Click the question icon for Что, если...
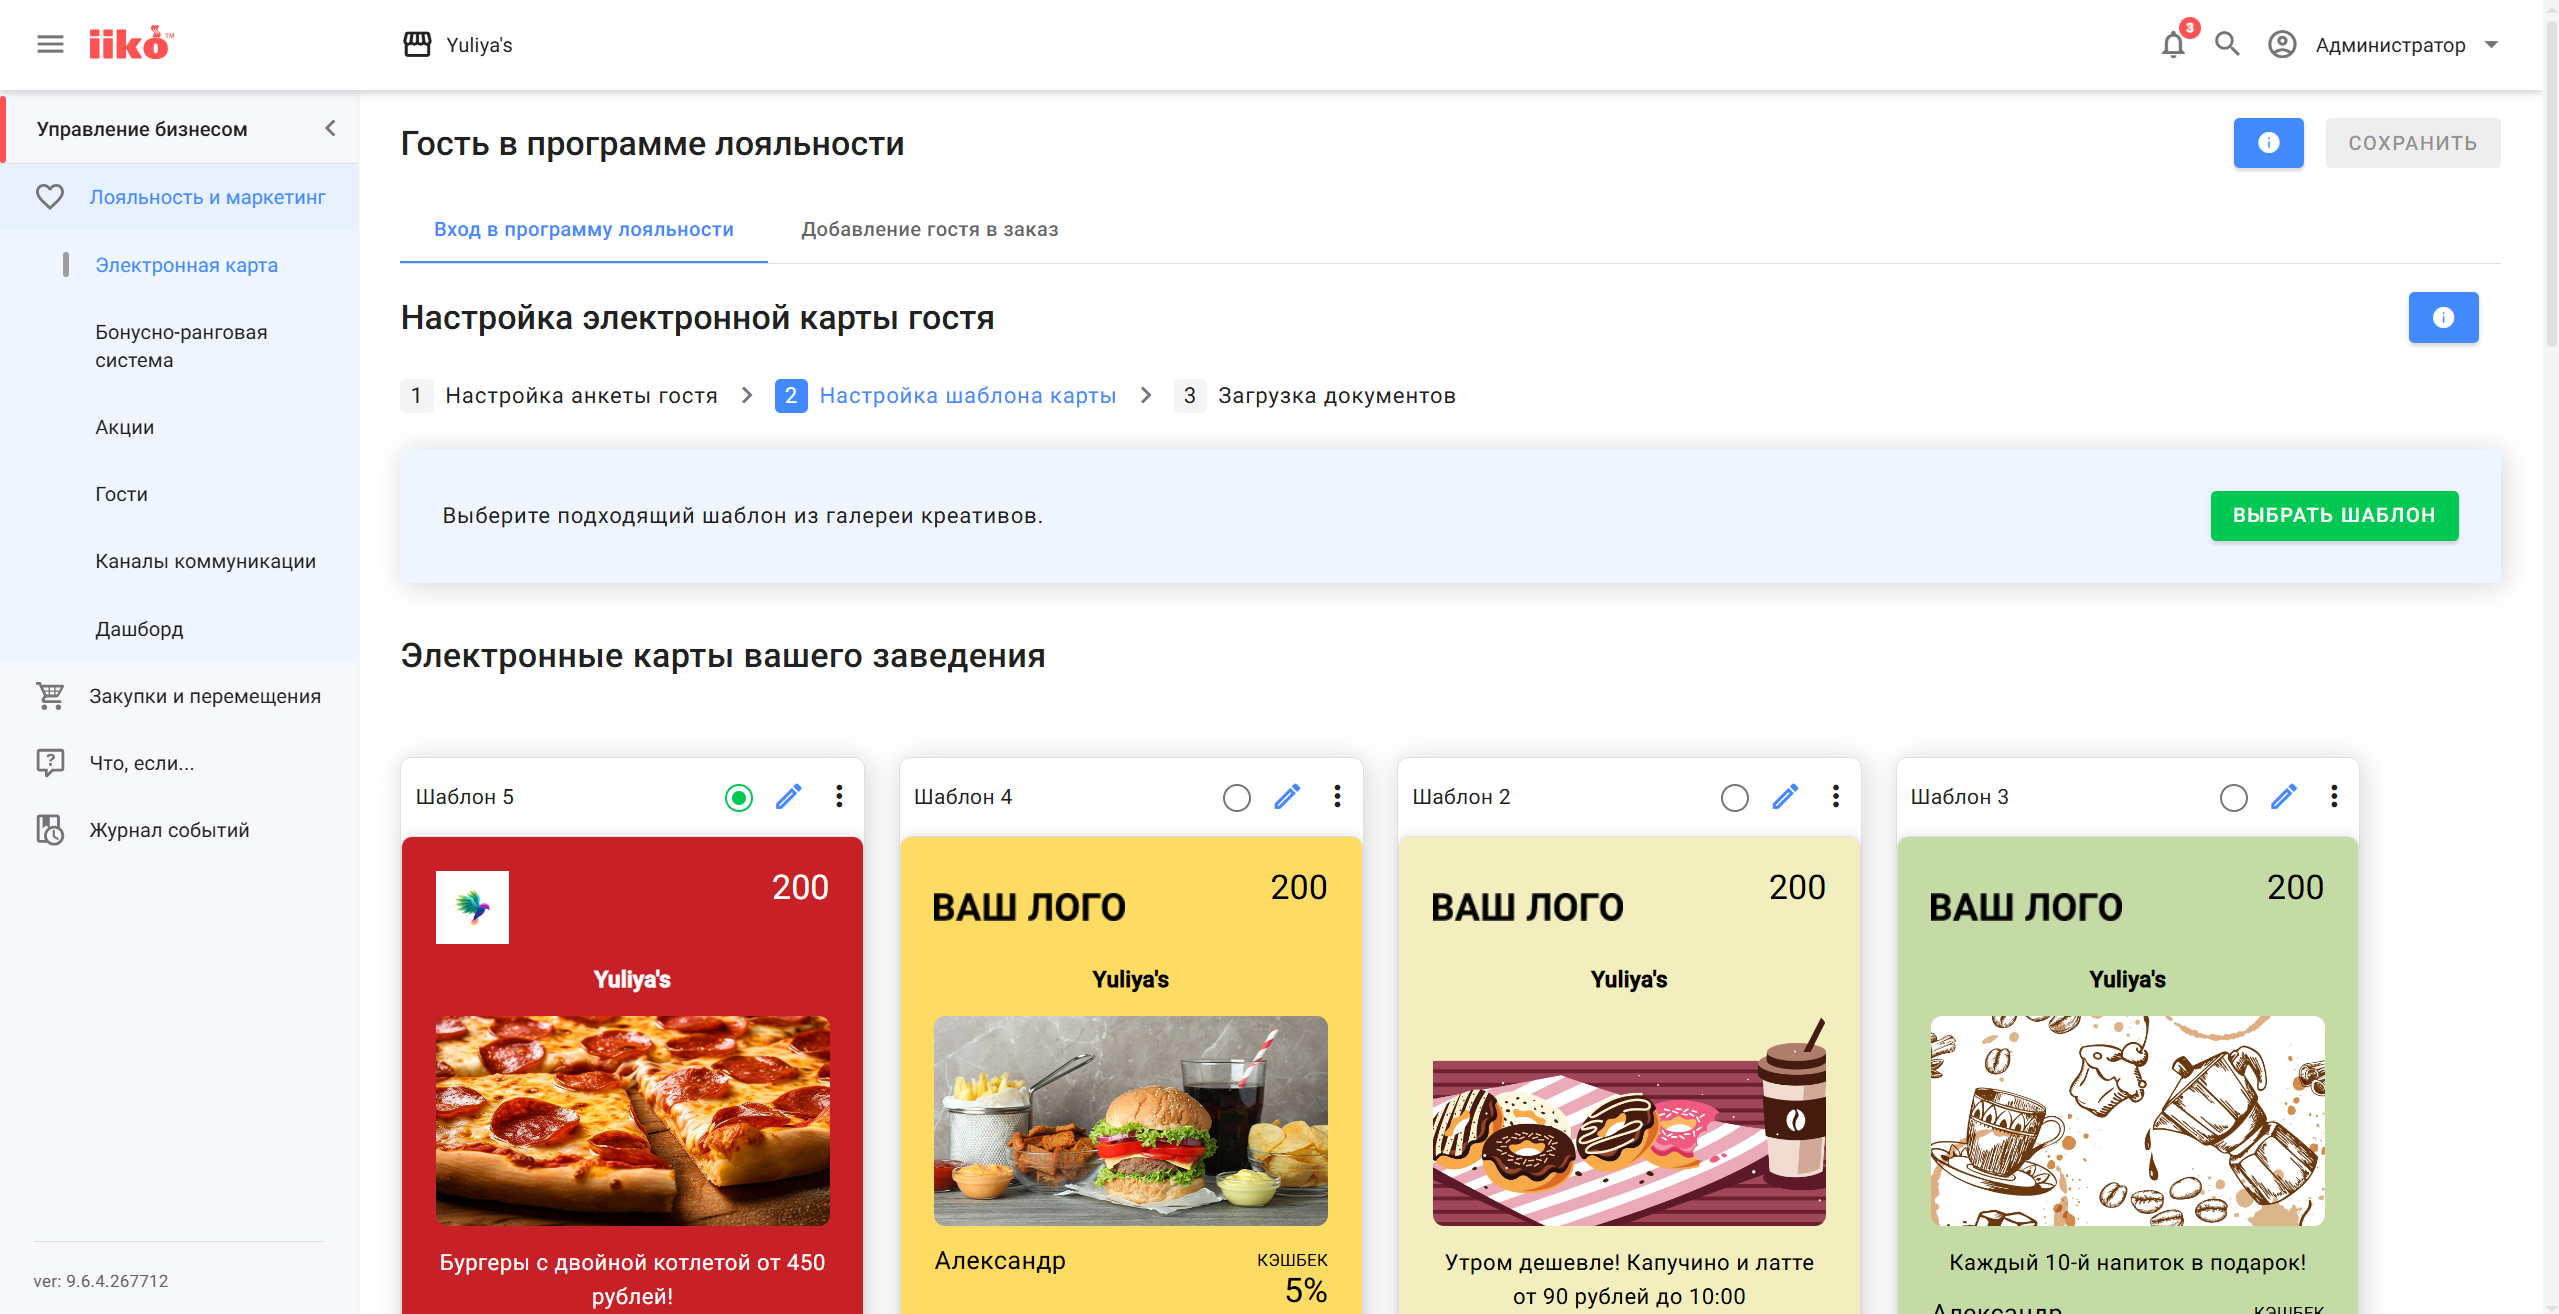The height and width of the screenshot is (1314, 2559). pos(50,763)
